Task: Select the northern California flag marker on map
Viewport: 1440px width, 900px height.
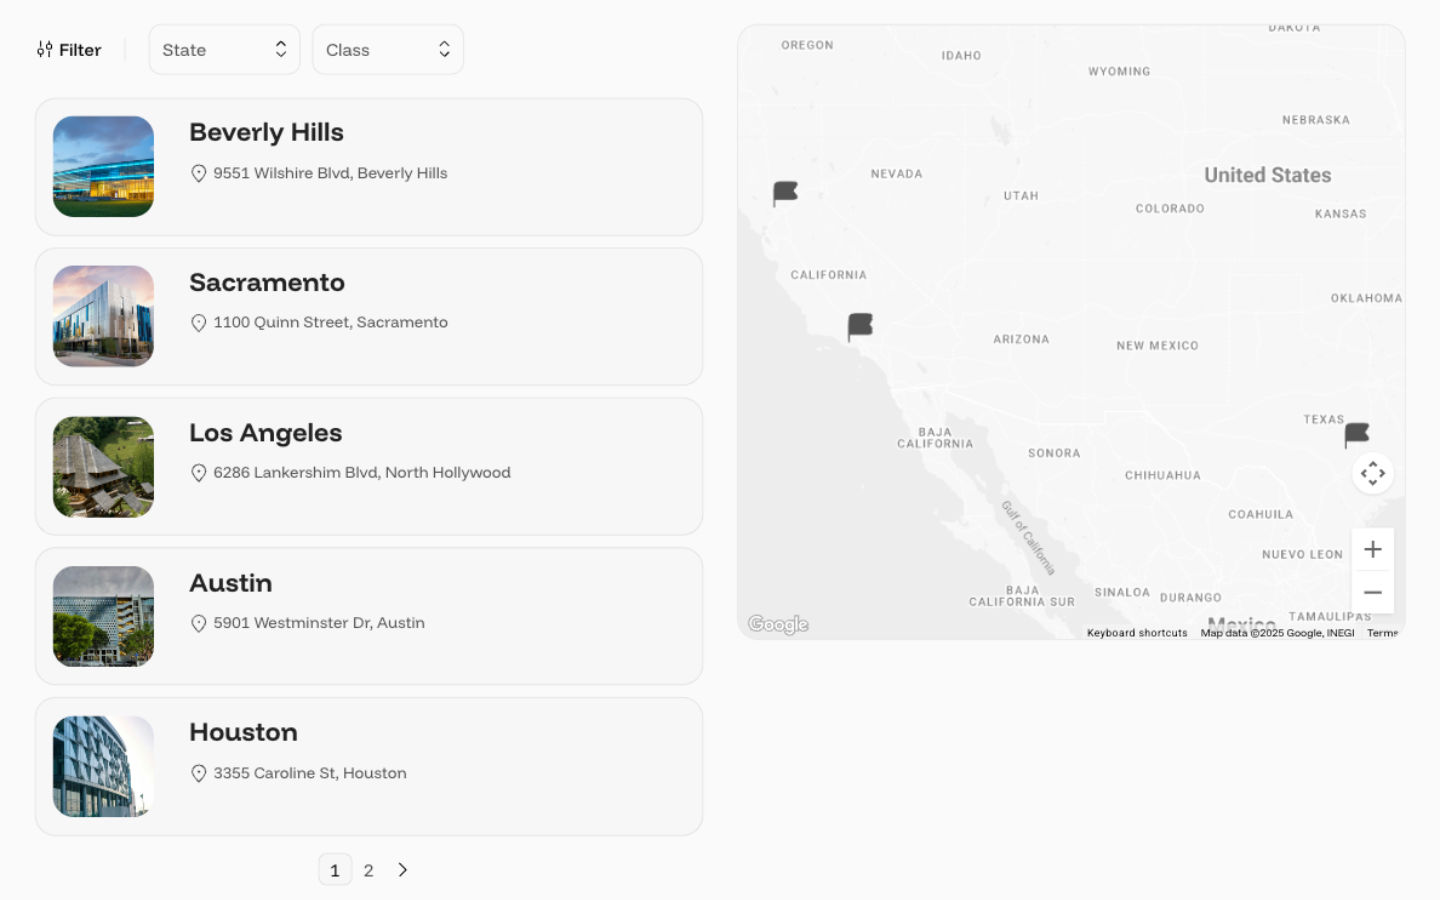Action: 785,192
